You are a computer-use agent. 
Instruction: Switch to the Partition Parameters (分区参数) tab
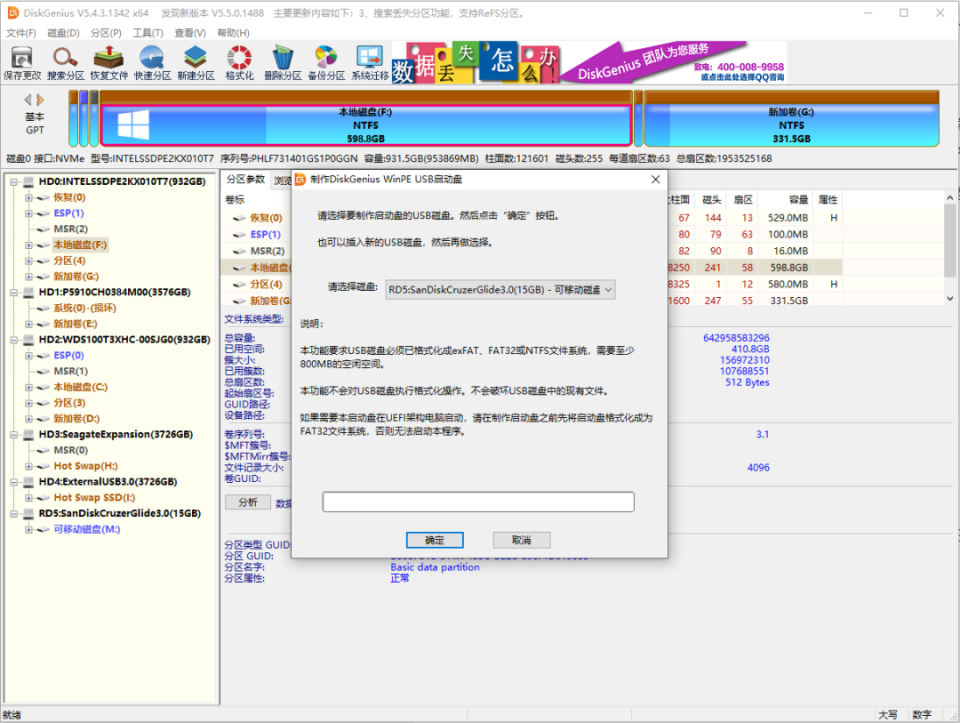(246, 179)
